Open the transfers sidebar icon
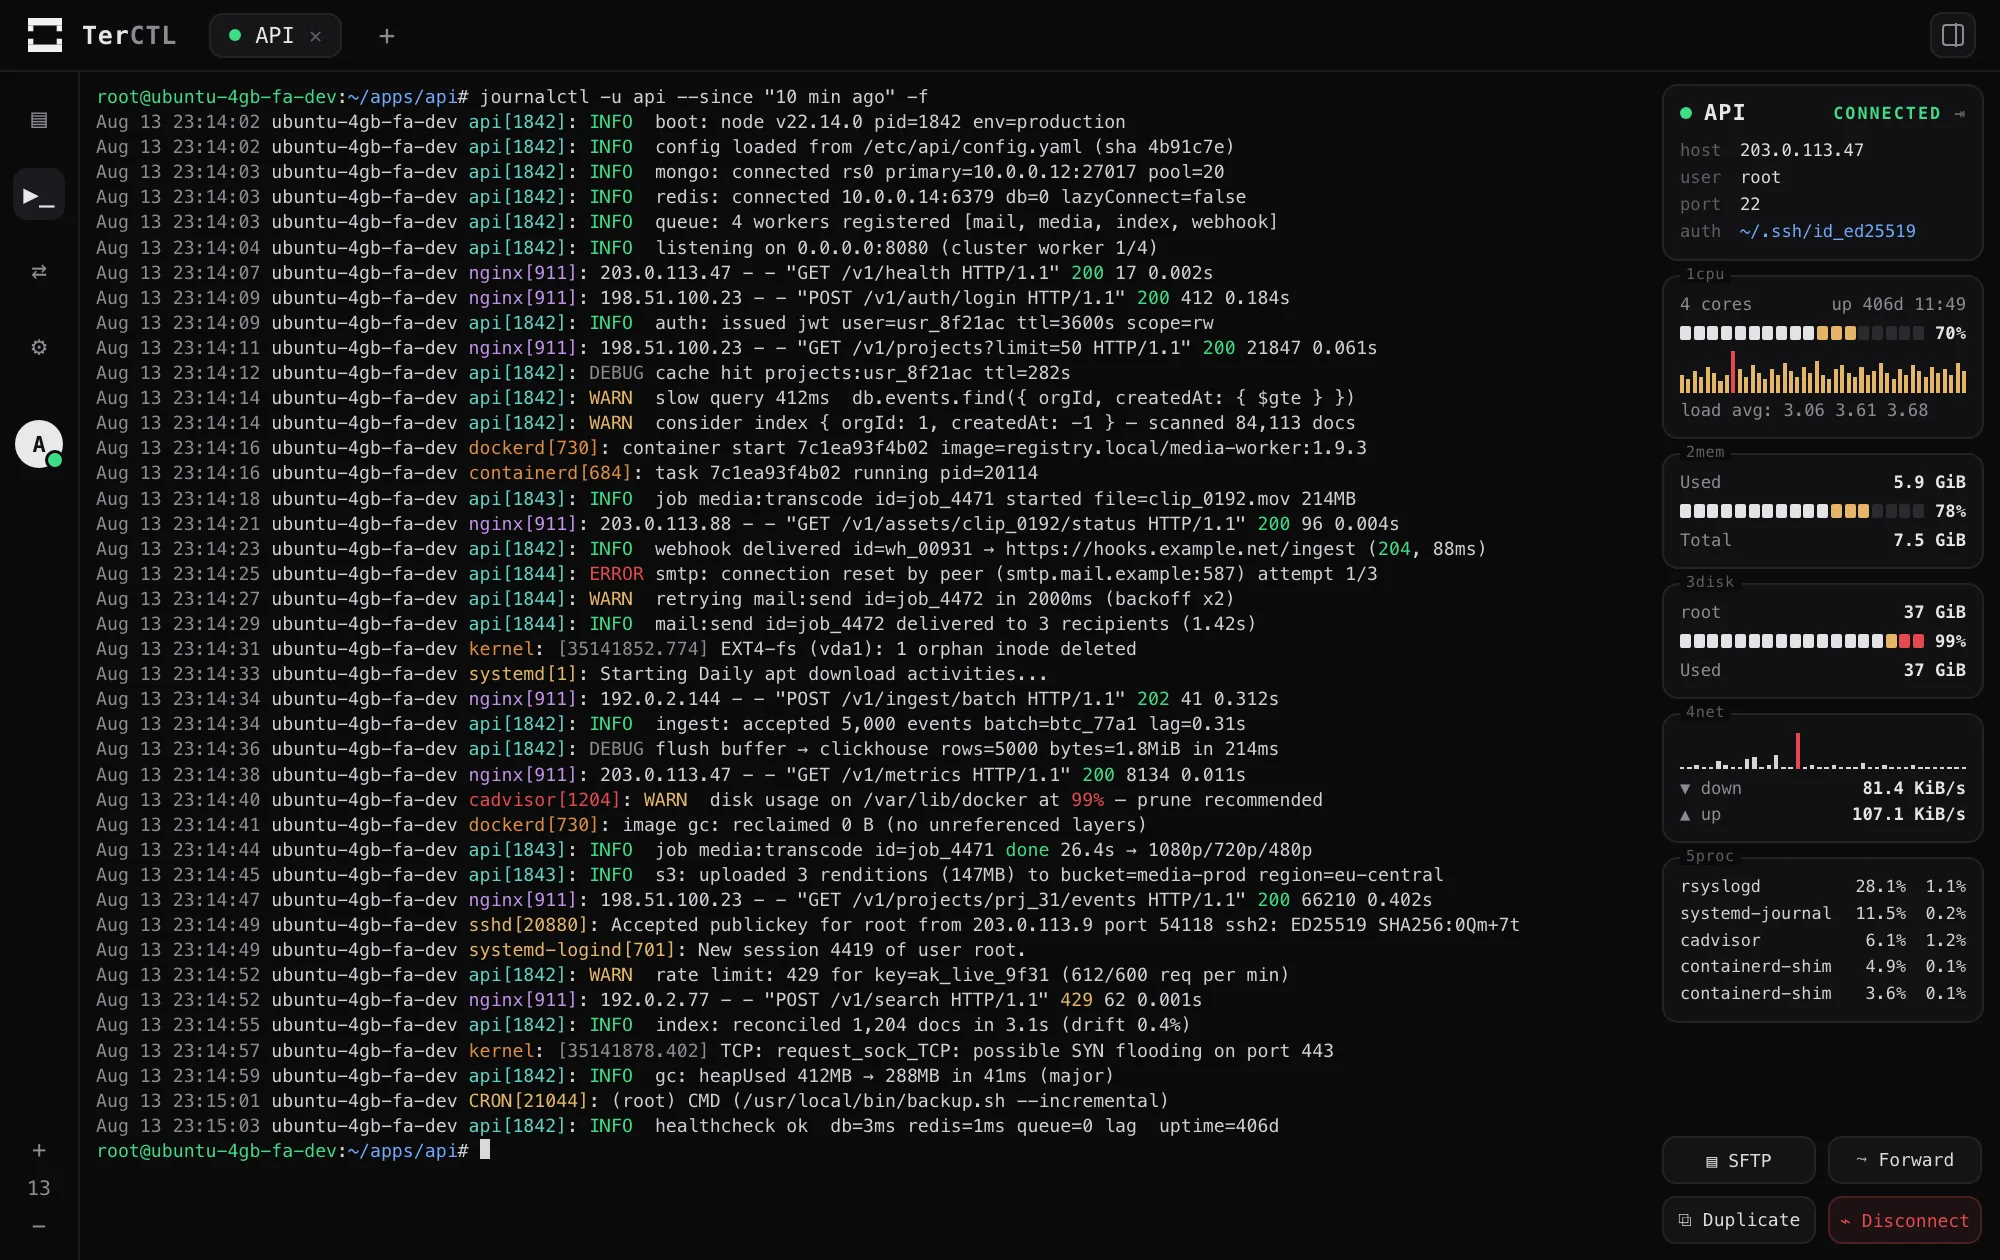Viewport: 2000px width, 1260px height. [x=39, y=272]
